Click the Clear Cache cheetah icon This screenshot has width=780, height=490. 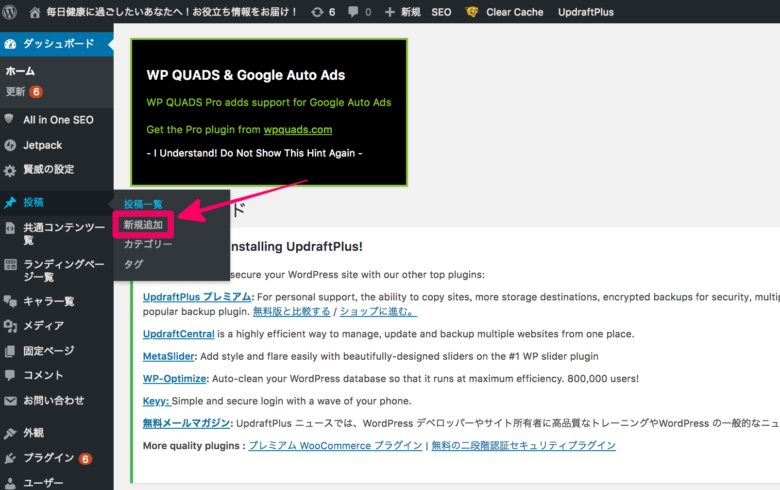[472, 11]
